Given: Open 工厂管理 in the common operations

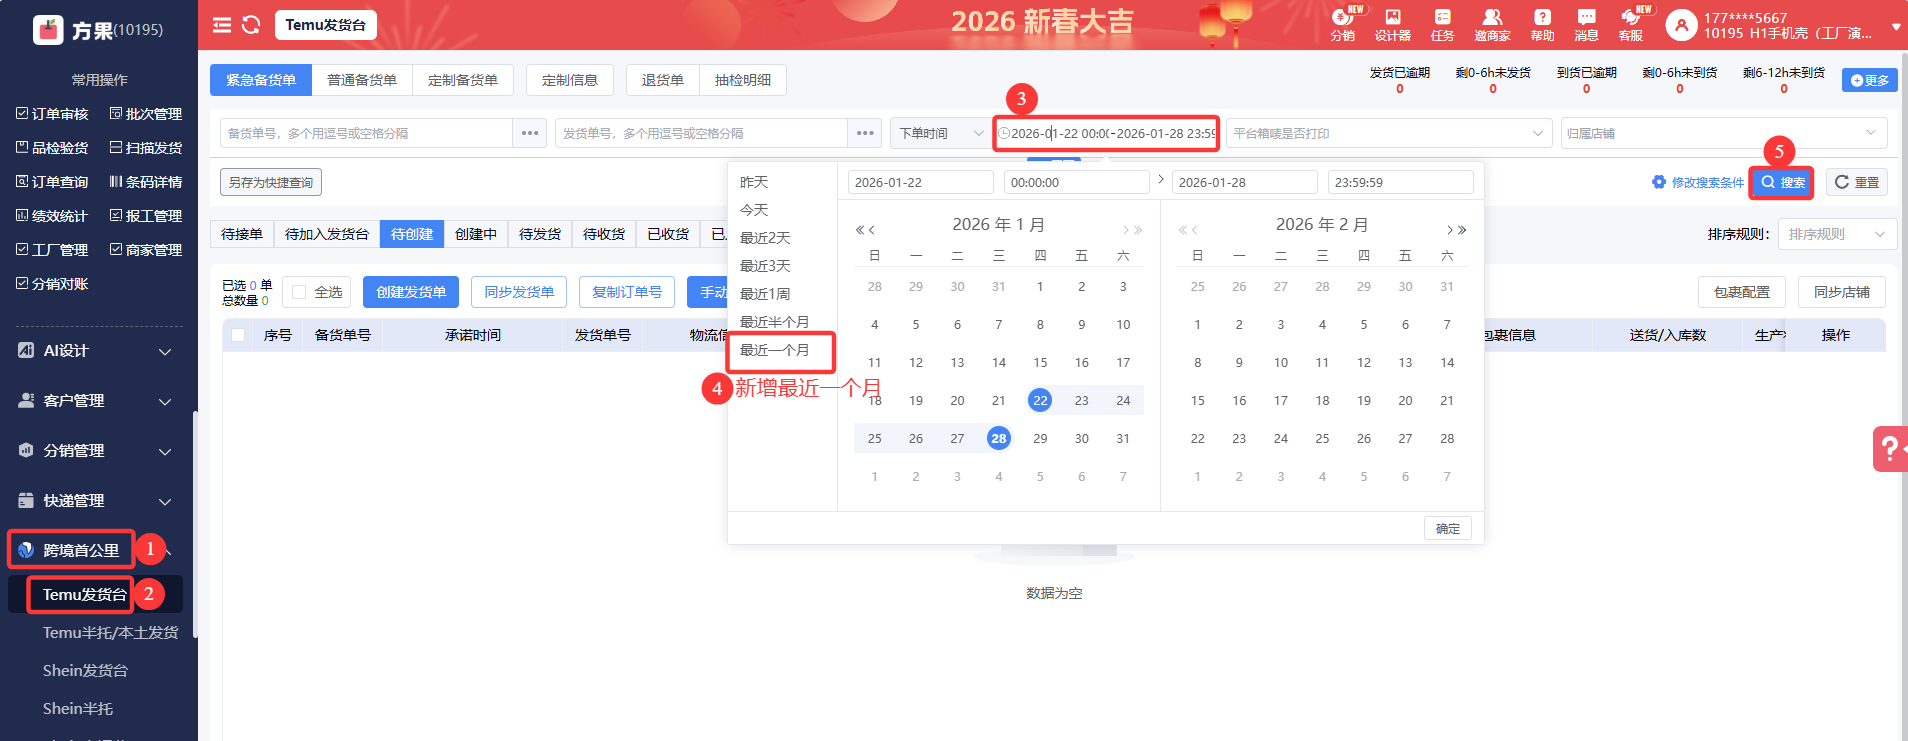Looking at the screenshot, I should pyautogui.click(x=52, y=250).
